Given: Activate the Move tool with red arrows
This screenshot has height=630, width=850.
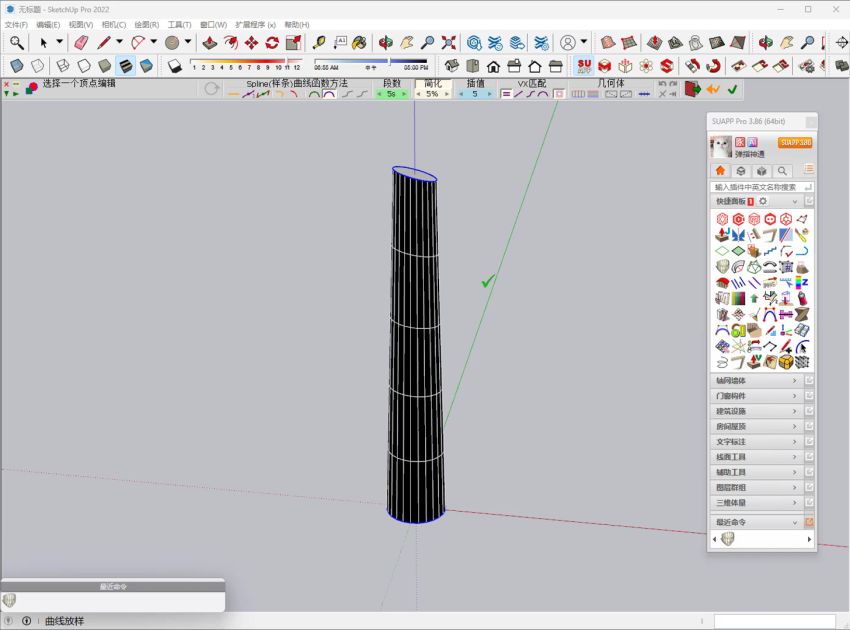Looking at the screenshot, I should click(x=252, y=42).
